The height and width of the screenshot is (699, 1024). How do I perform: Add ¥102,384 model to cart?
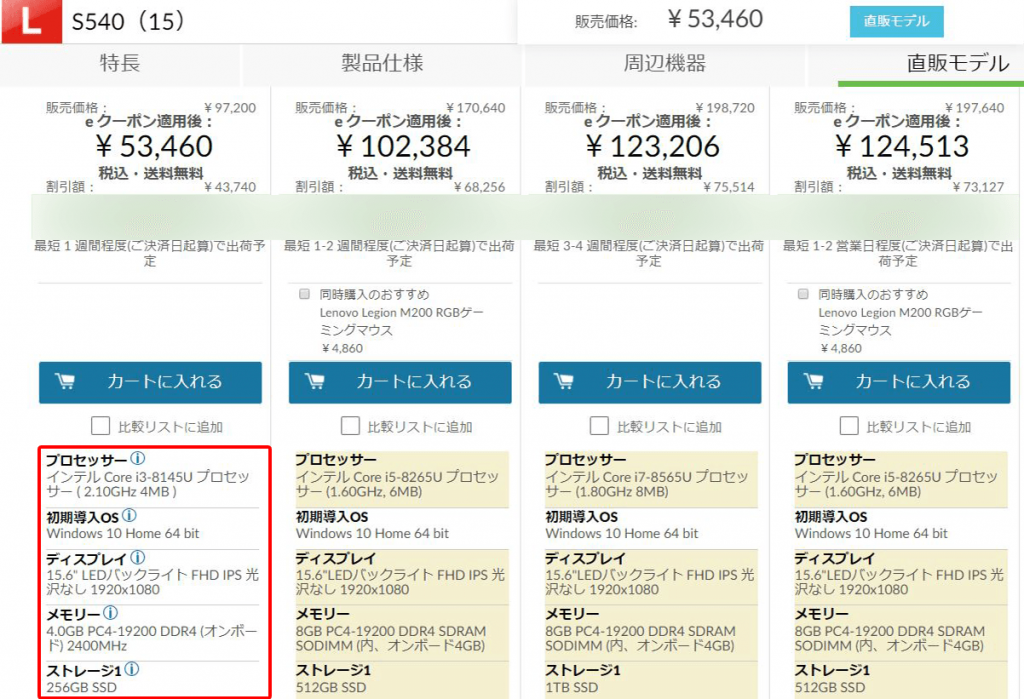400,382
